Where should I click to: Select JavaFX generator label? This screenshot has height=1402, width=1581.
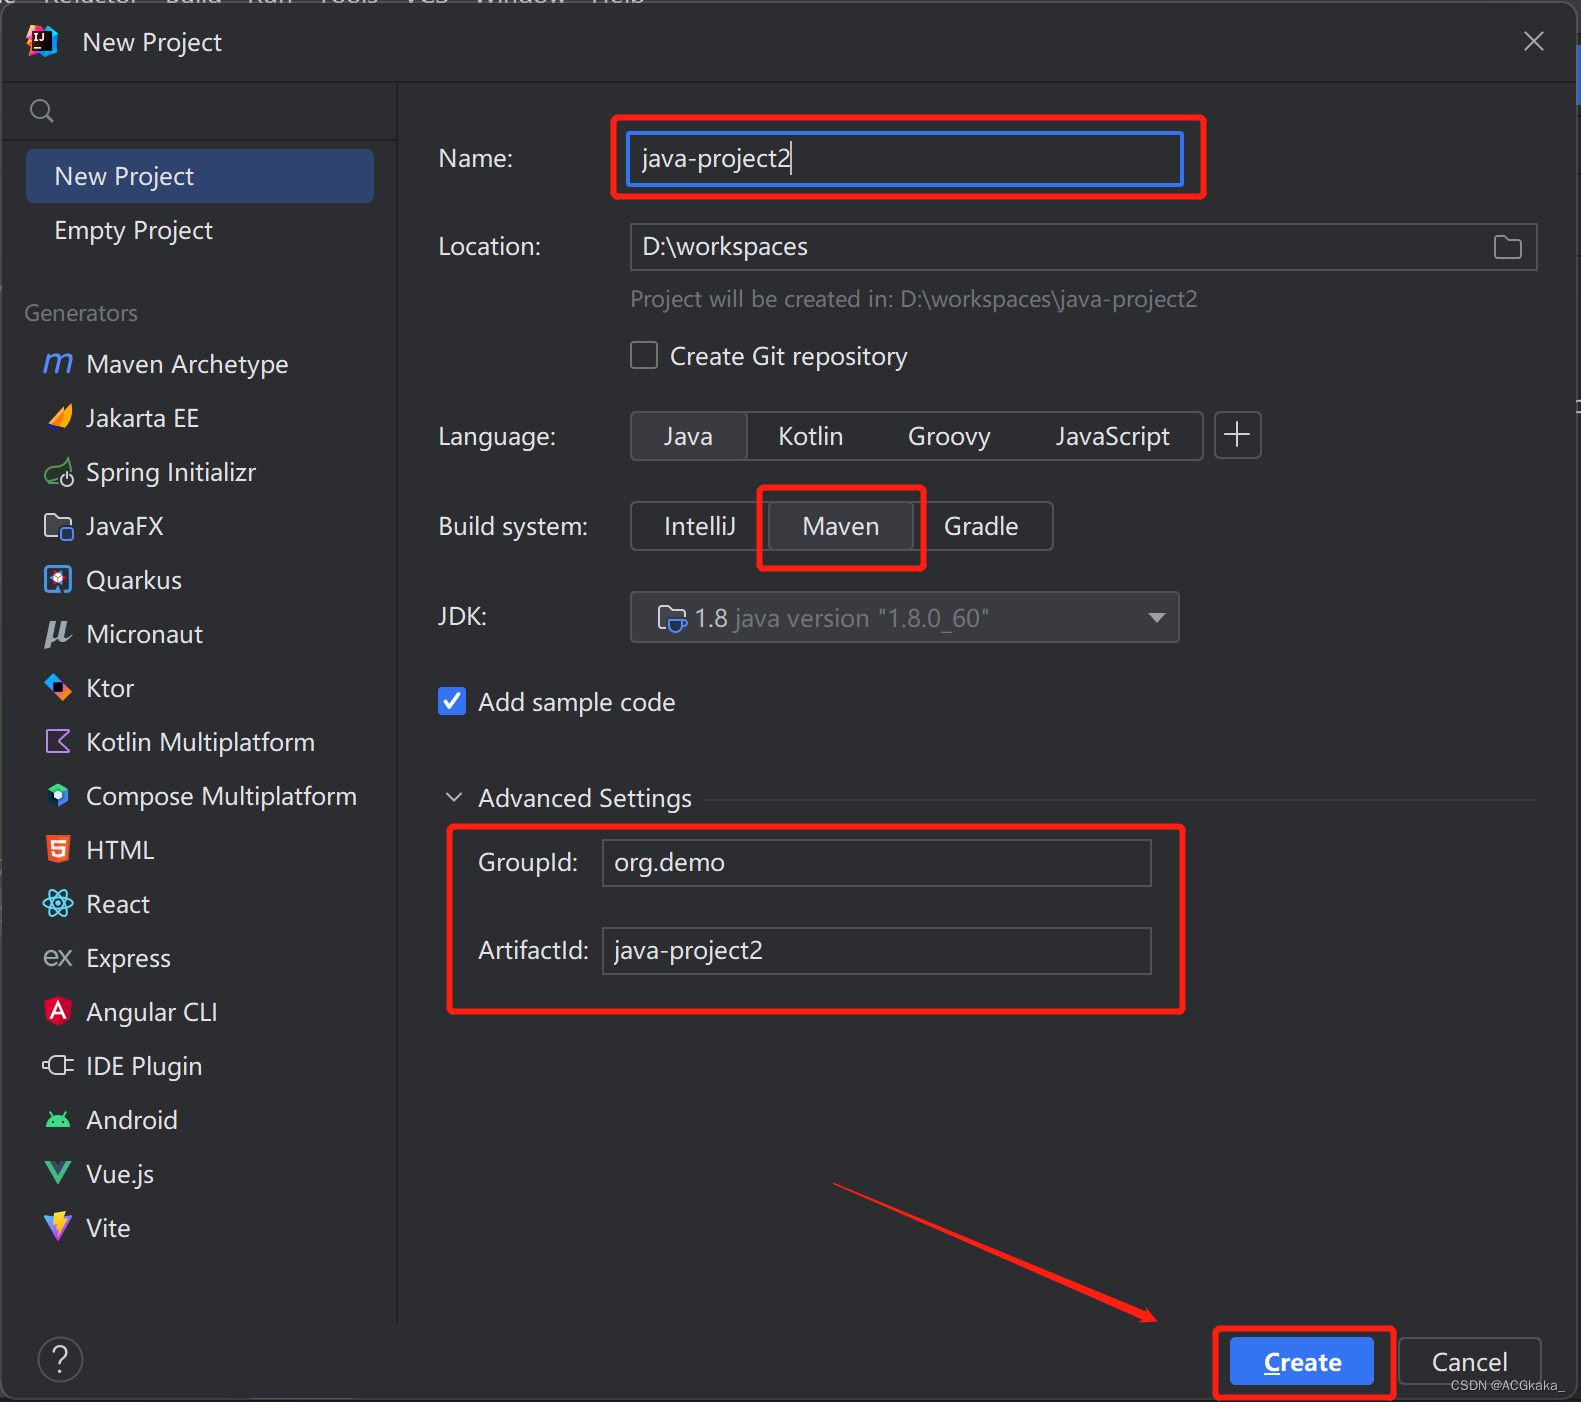(x=125, y=526)
